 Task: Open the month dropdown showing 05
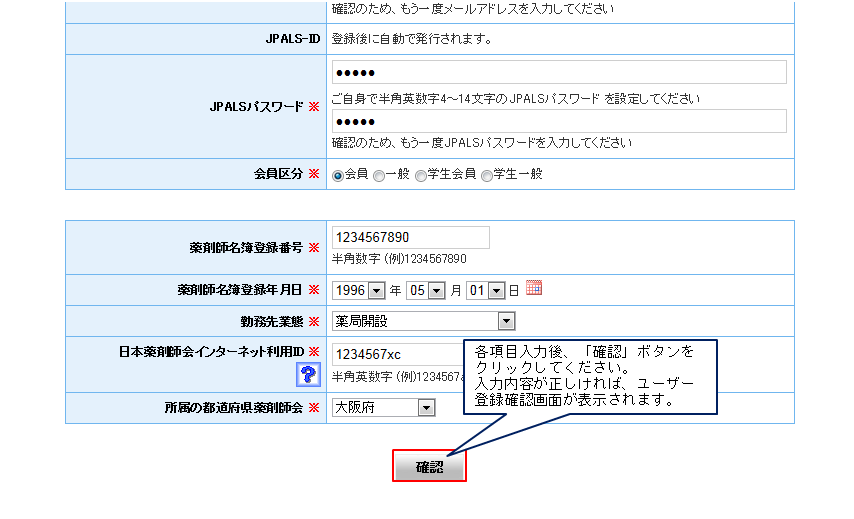[426, 290]
